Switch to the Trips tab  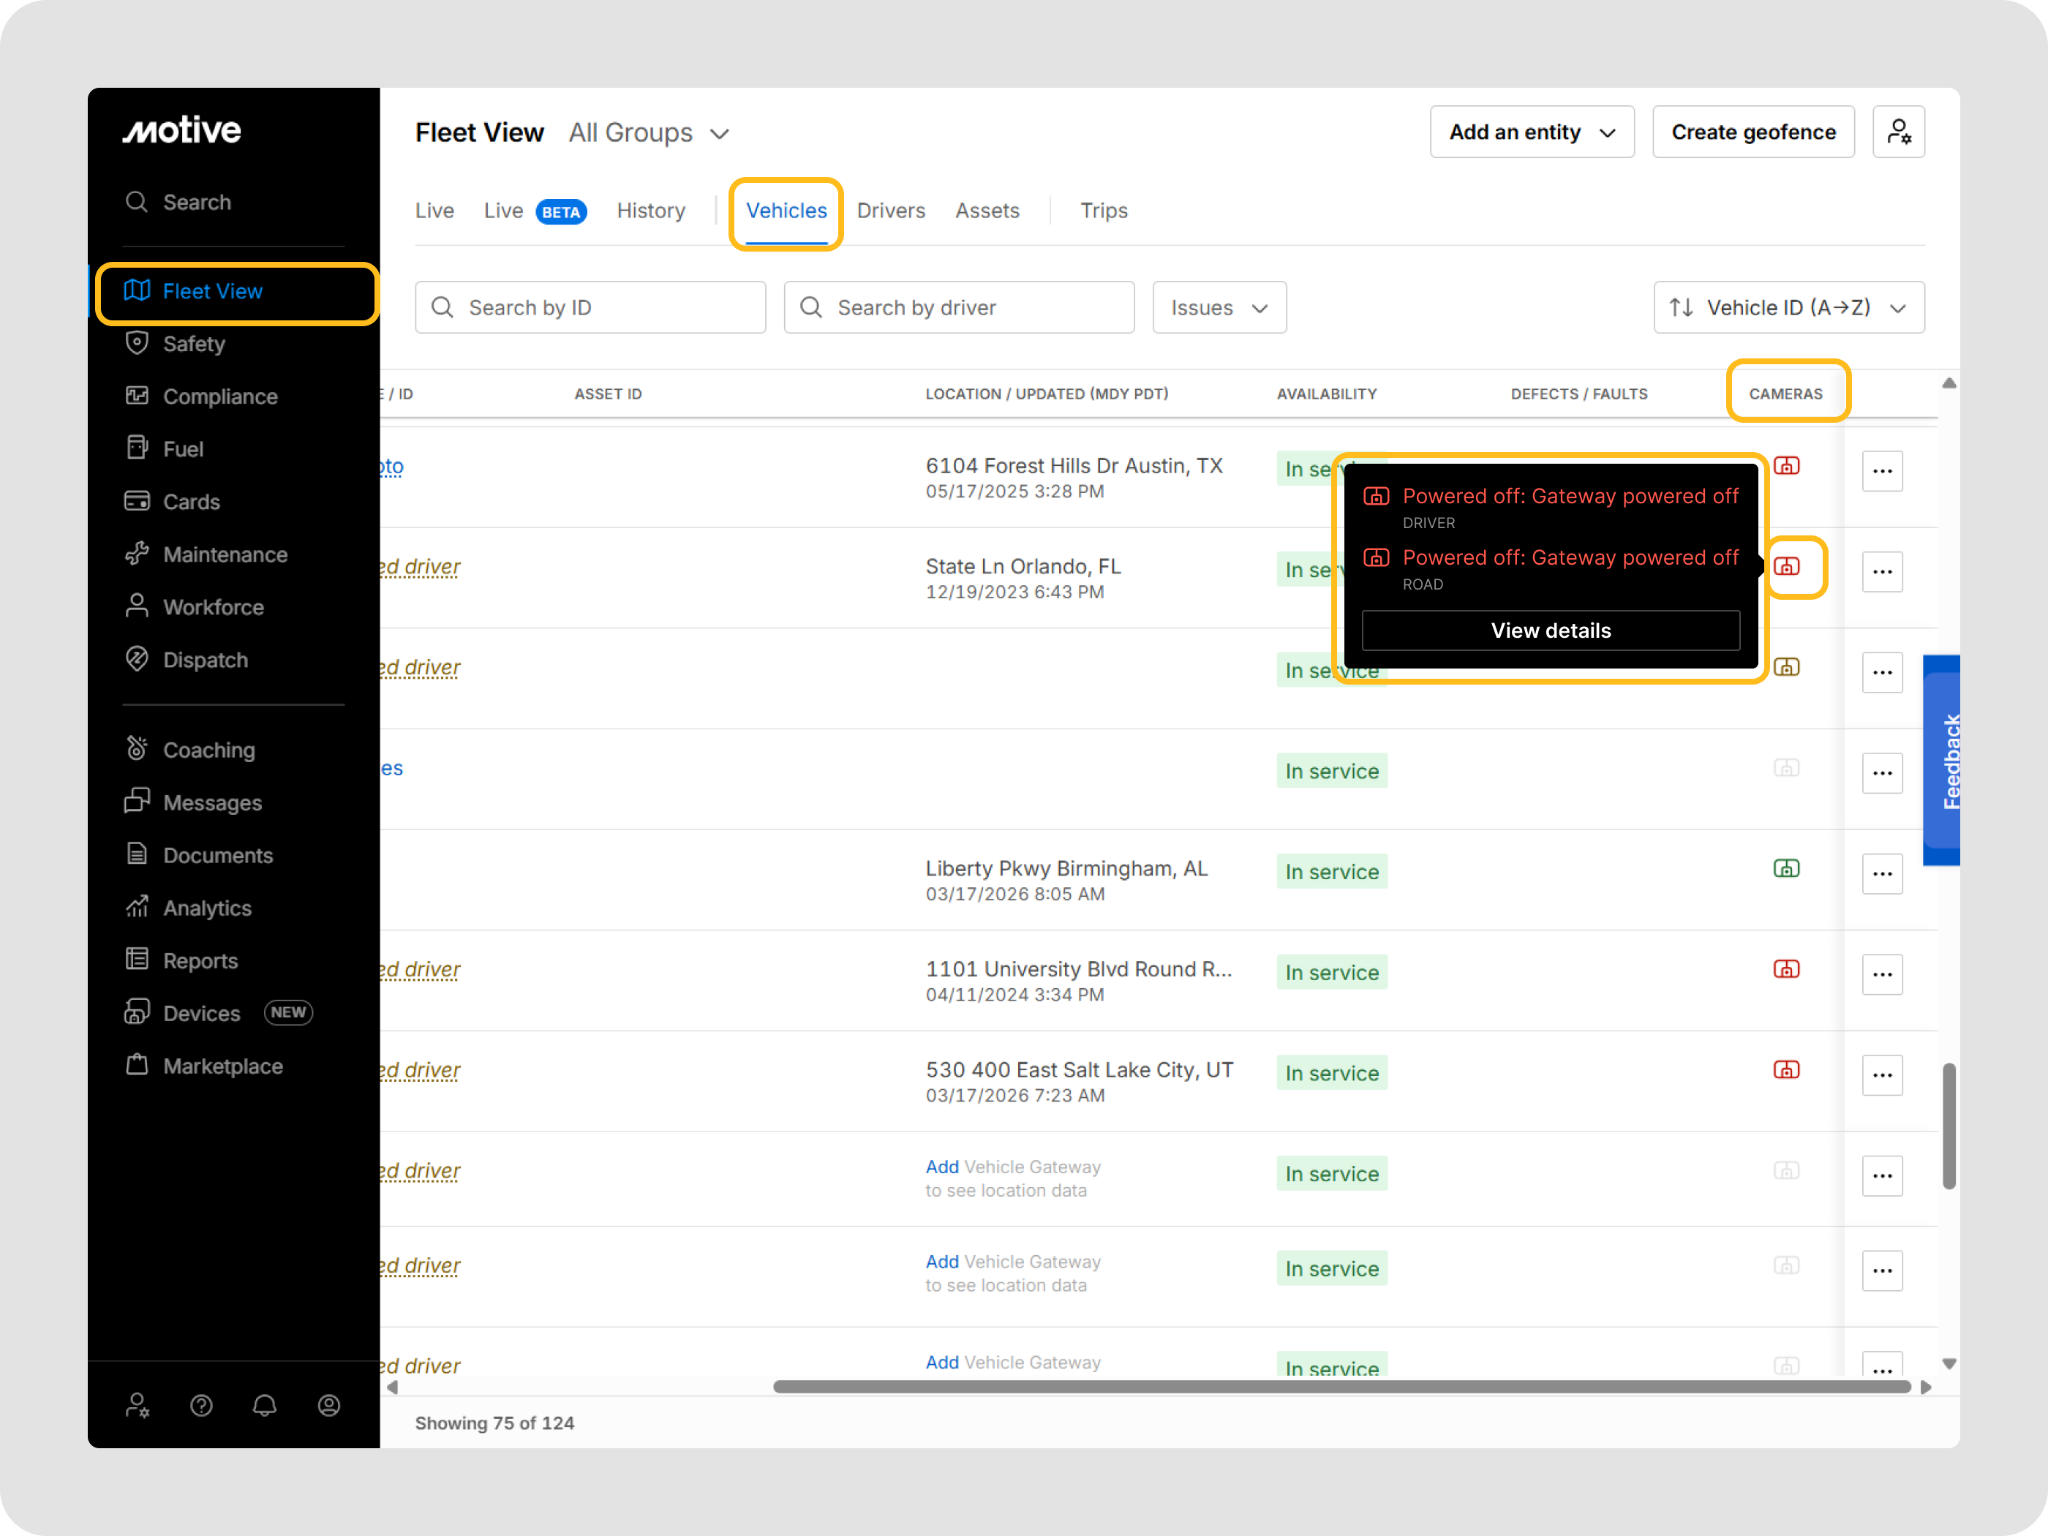[1103, 211]
